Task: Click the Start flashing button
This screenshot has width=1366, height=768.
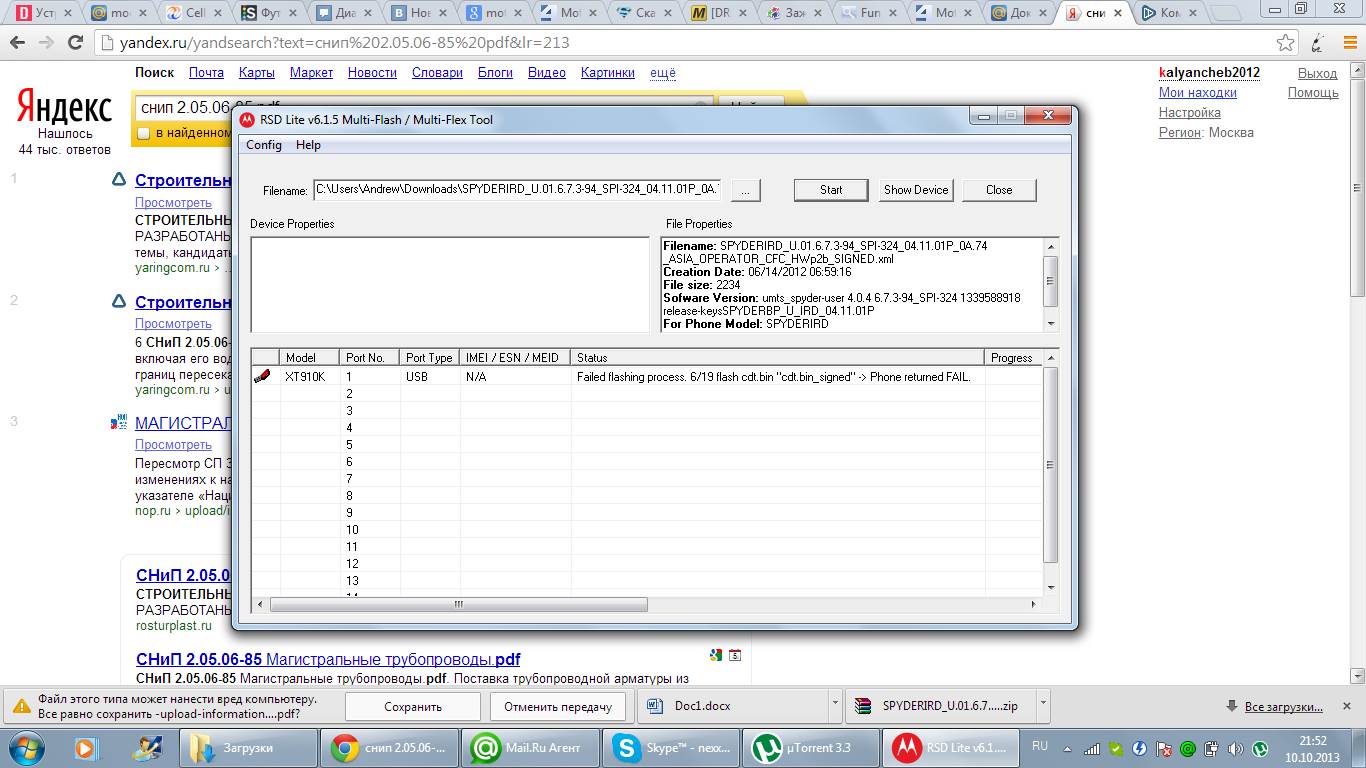Action: (x=831, y=190)
